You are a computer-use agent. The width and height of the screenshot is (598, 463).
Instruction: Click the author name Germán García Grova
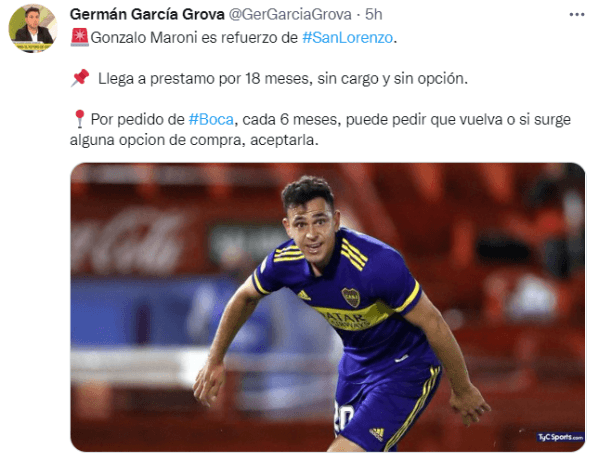[x=147, y=14]
